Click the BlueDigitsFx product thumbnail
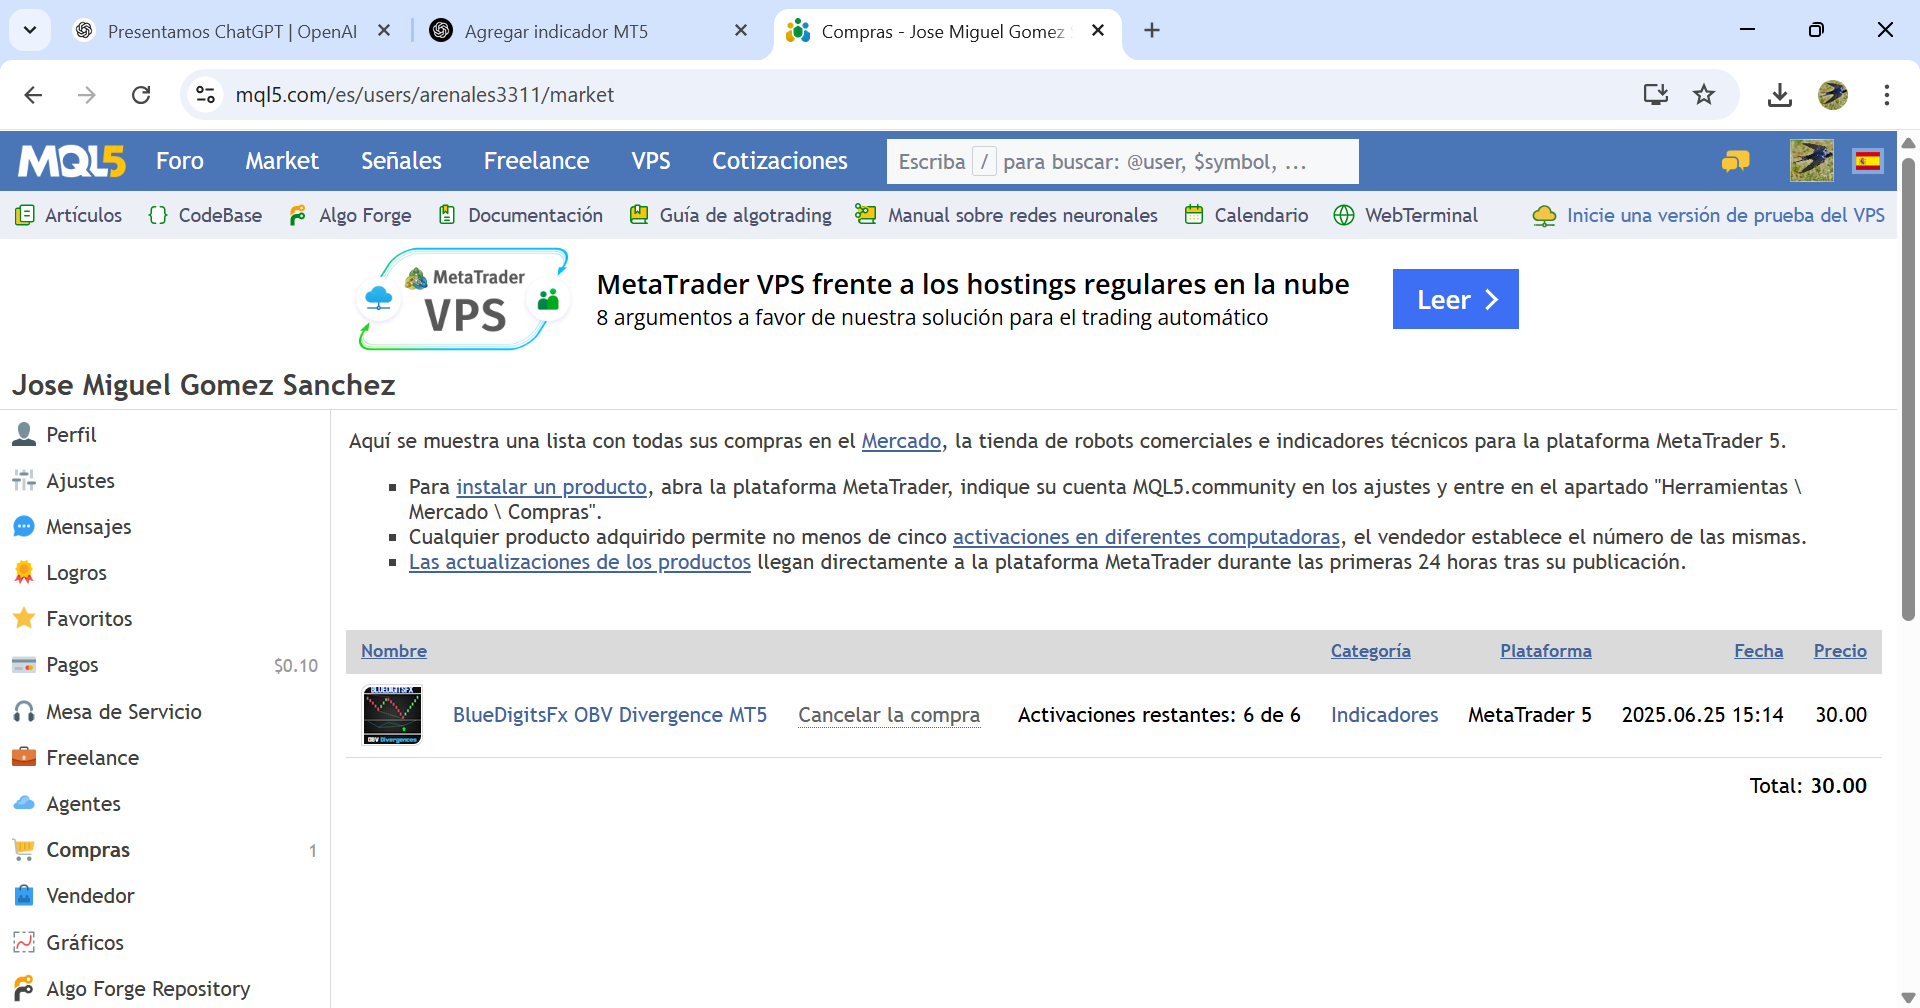Image resolution: width=1920 pixels, height=1008 pixels. (x=392, y=715)
